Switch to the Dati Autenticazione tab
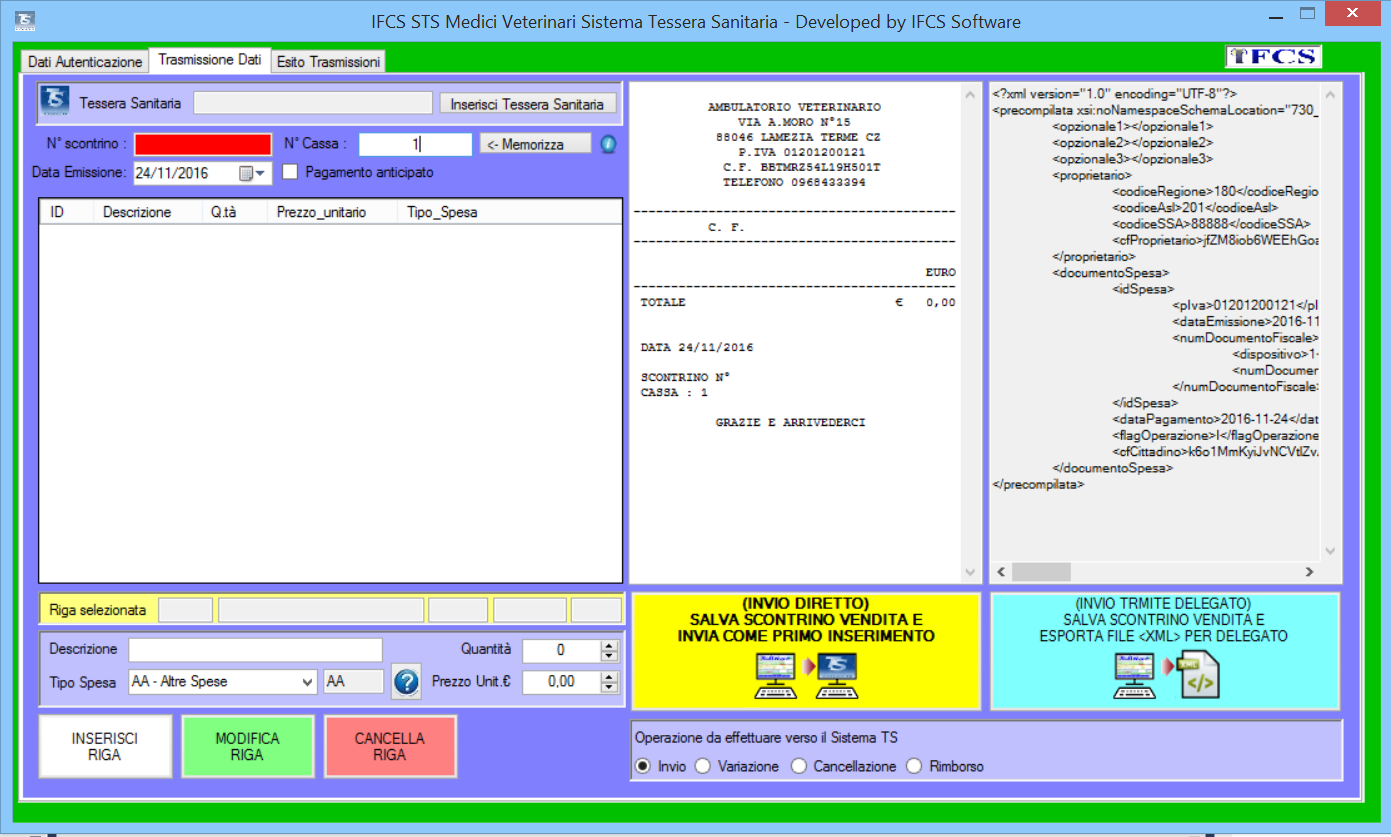The height and width of the screenshot is (837, 1391). 85,62
